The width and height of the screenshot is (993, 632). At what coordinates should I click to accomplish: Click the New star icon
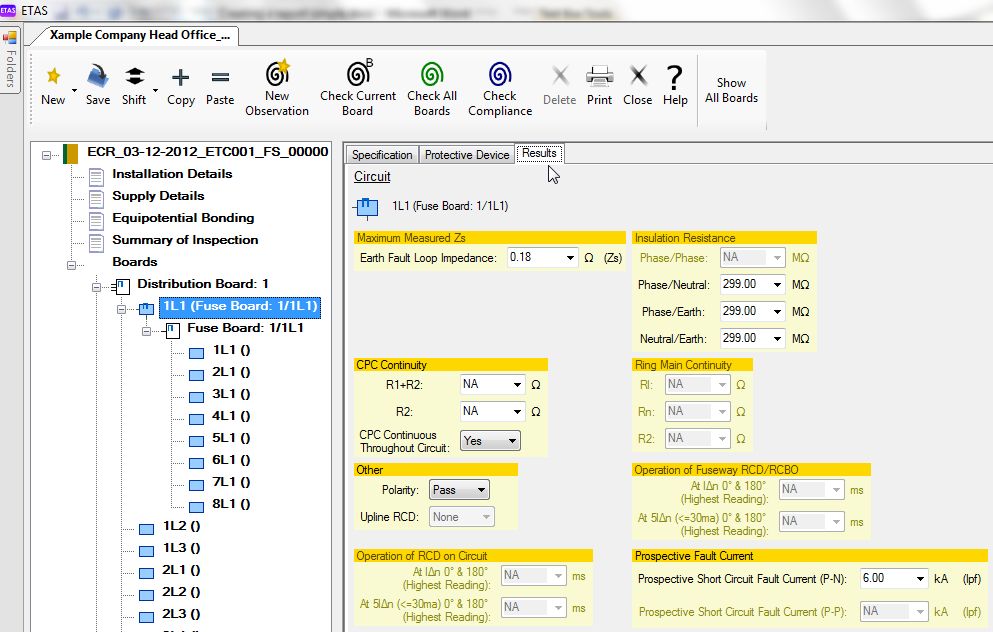[x=53, y=77]
